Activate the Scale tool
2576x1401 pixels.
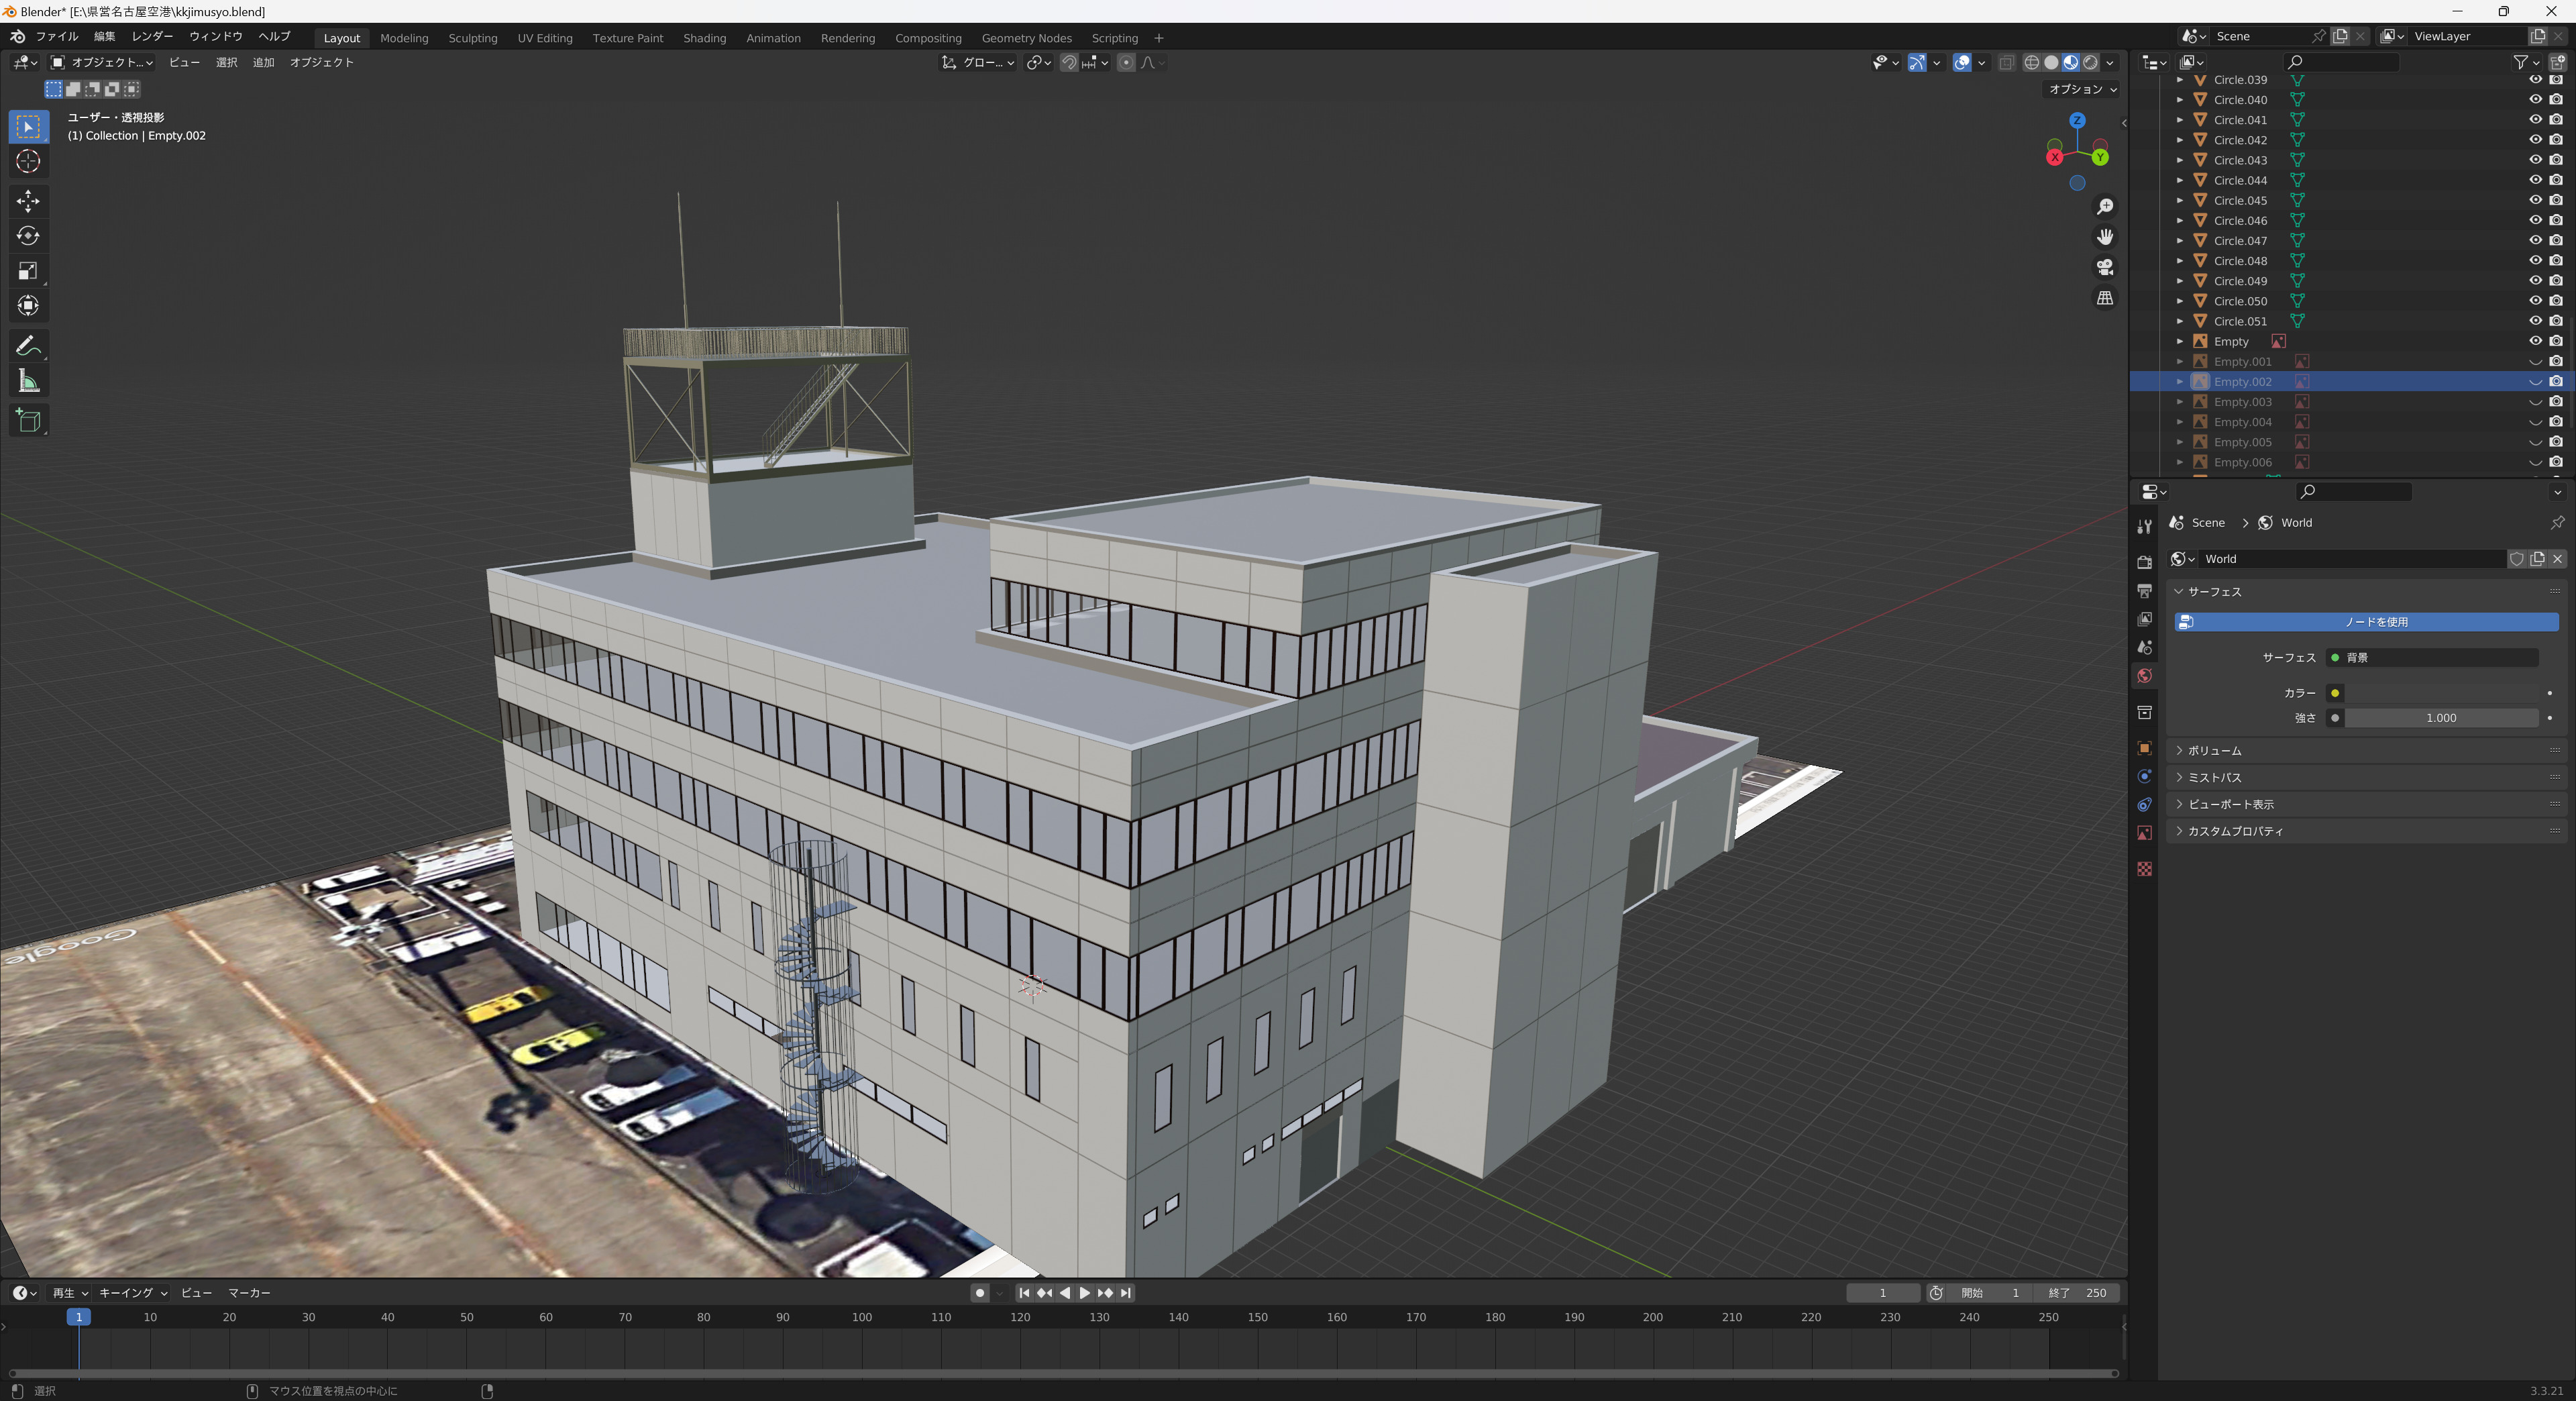point(28,271)
